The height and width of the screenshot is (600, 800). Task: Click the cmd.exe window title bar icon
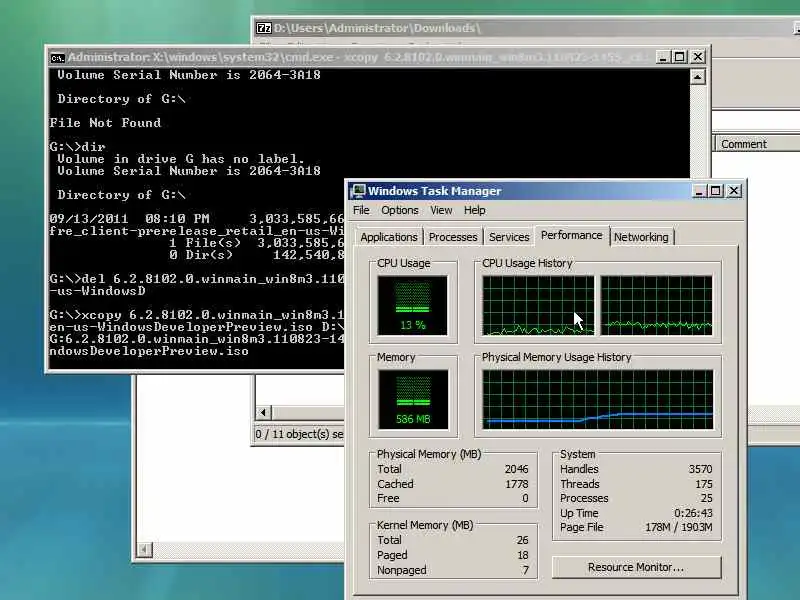tap(57, 58)
